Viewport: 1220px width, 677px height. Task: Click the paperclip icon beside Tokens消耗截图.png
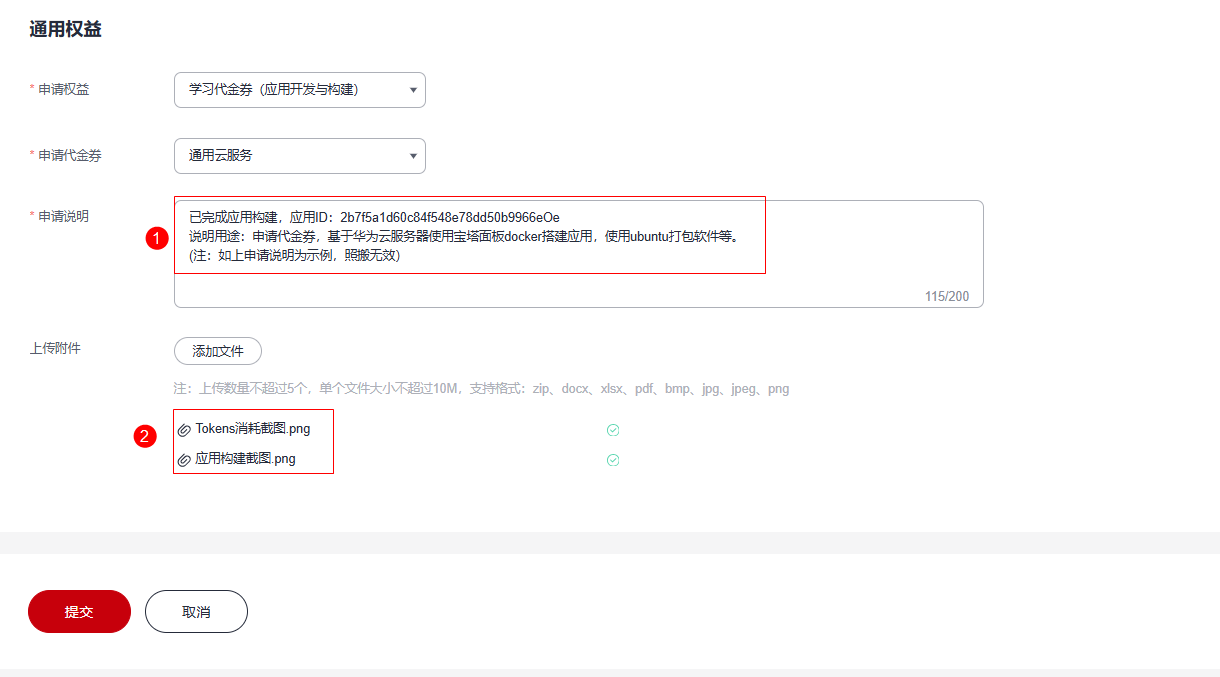point(184,430)
